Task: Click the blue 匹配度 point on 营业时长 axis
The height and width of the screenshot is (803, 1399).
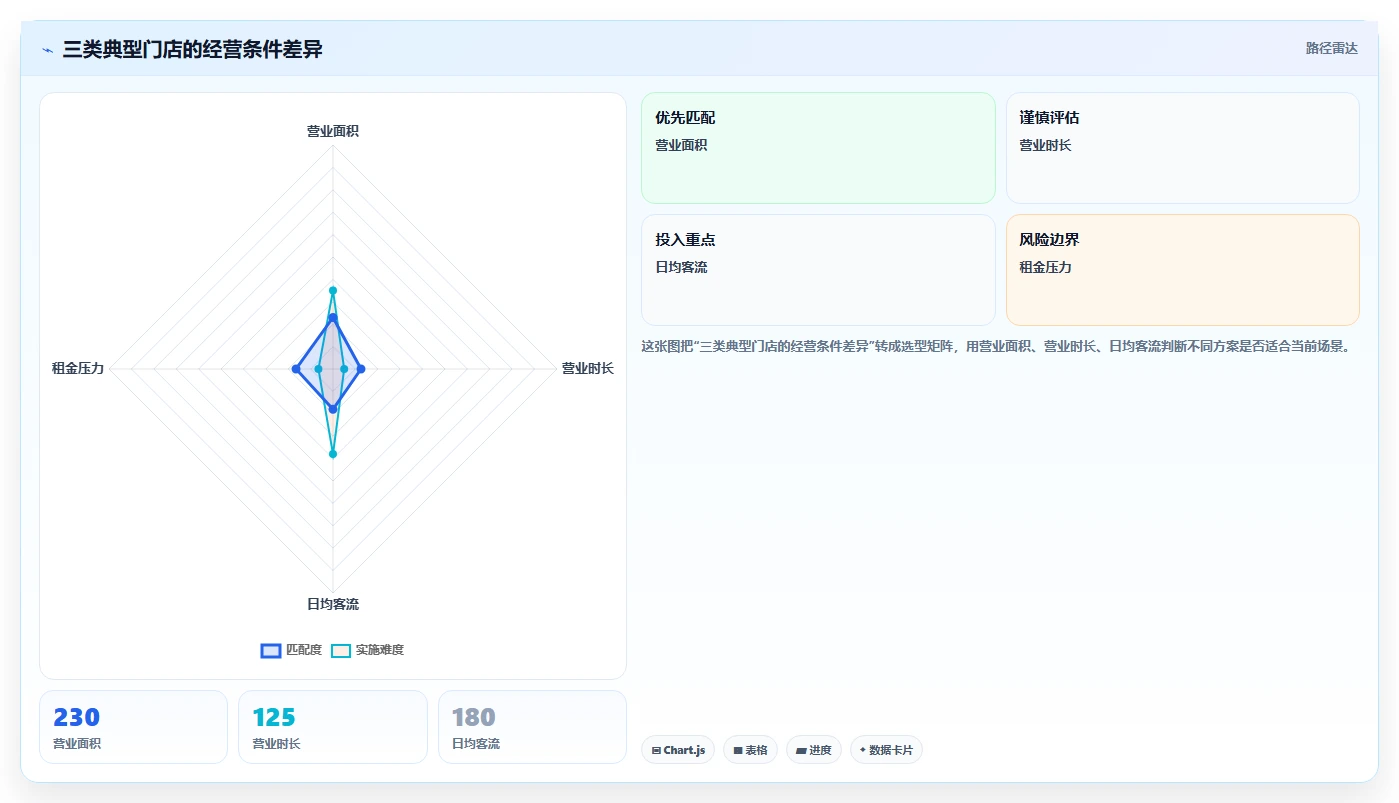Action: (x=361, y=369)
